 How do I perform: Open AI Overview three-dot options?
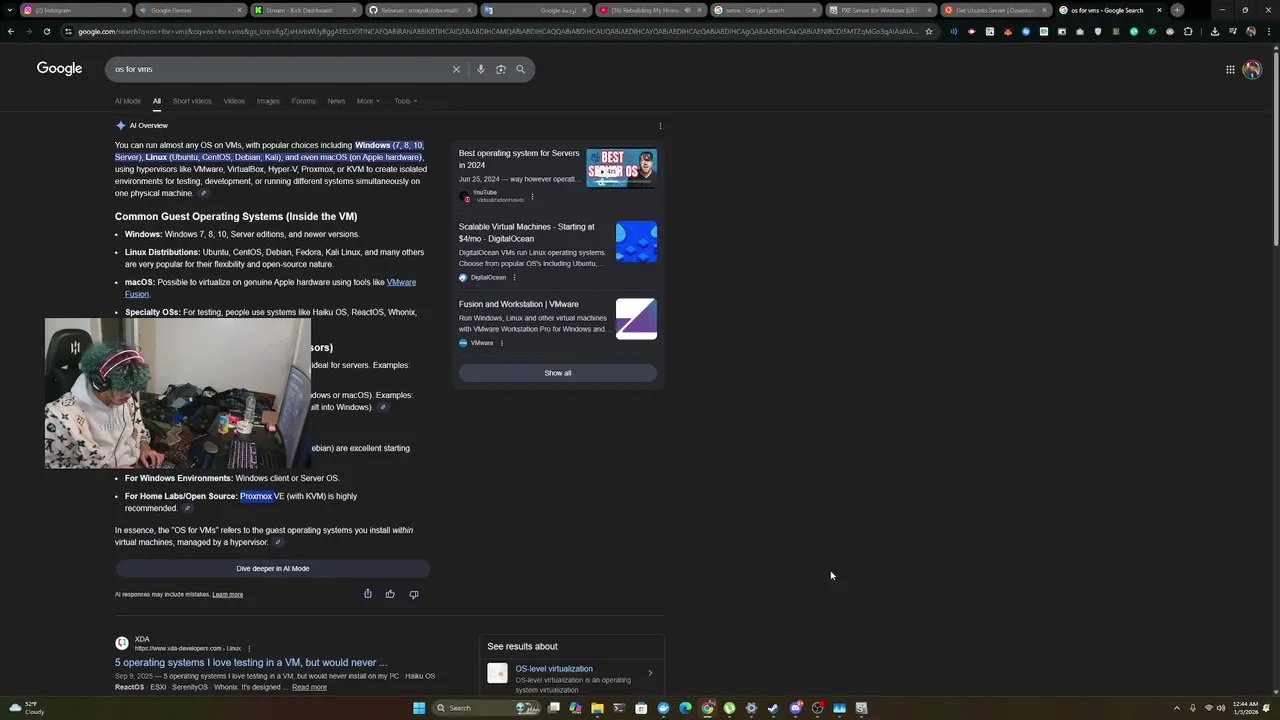pos(660,126)
